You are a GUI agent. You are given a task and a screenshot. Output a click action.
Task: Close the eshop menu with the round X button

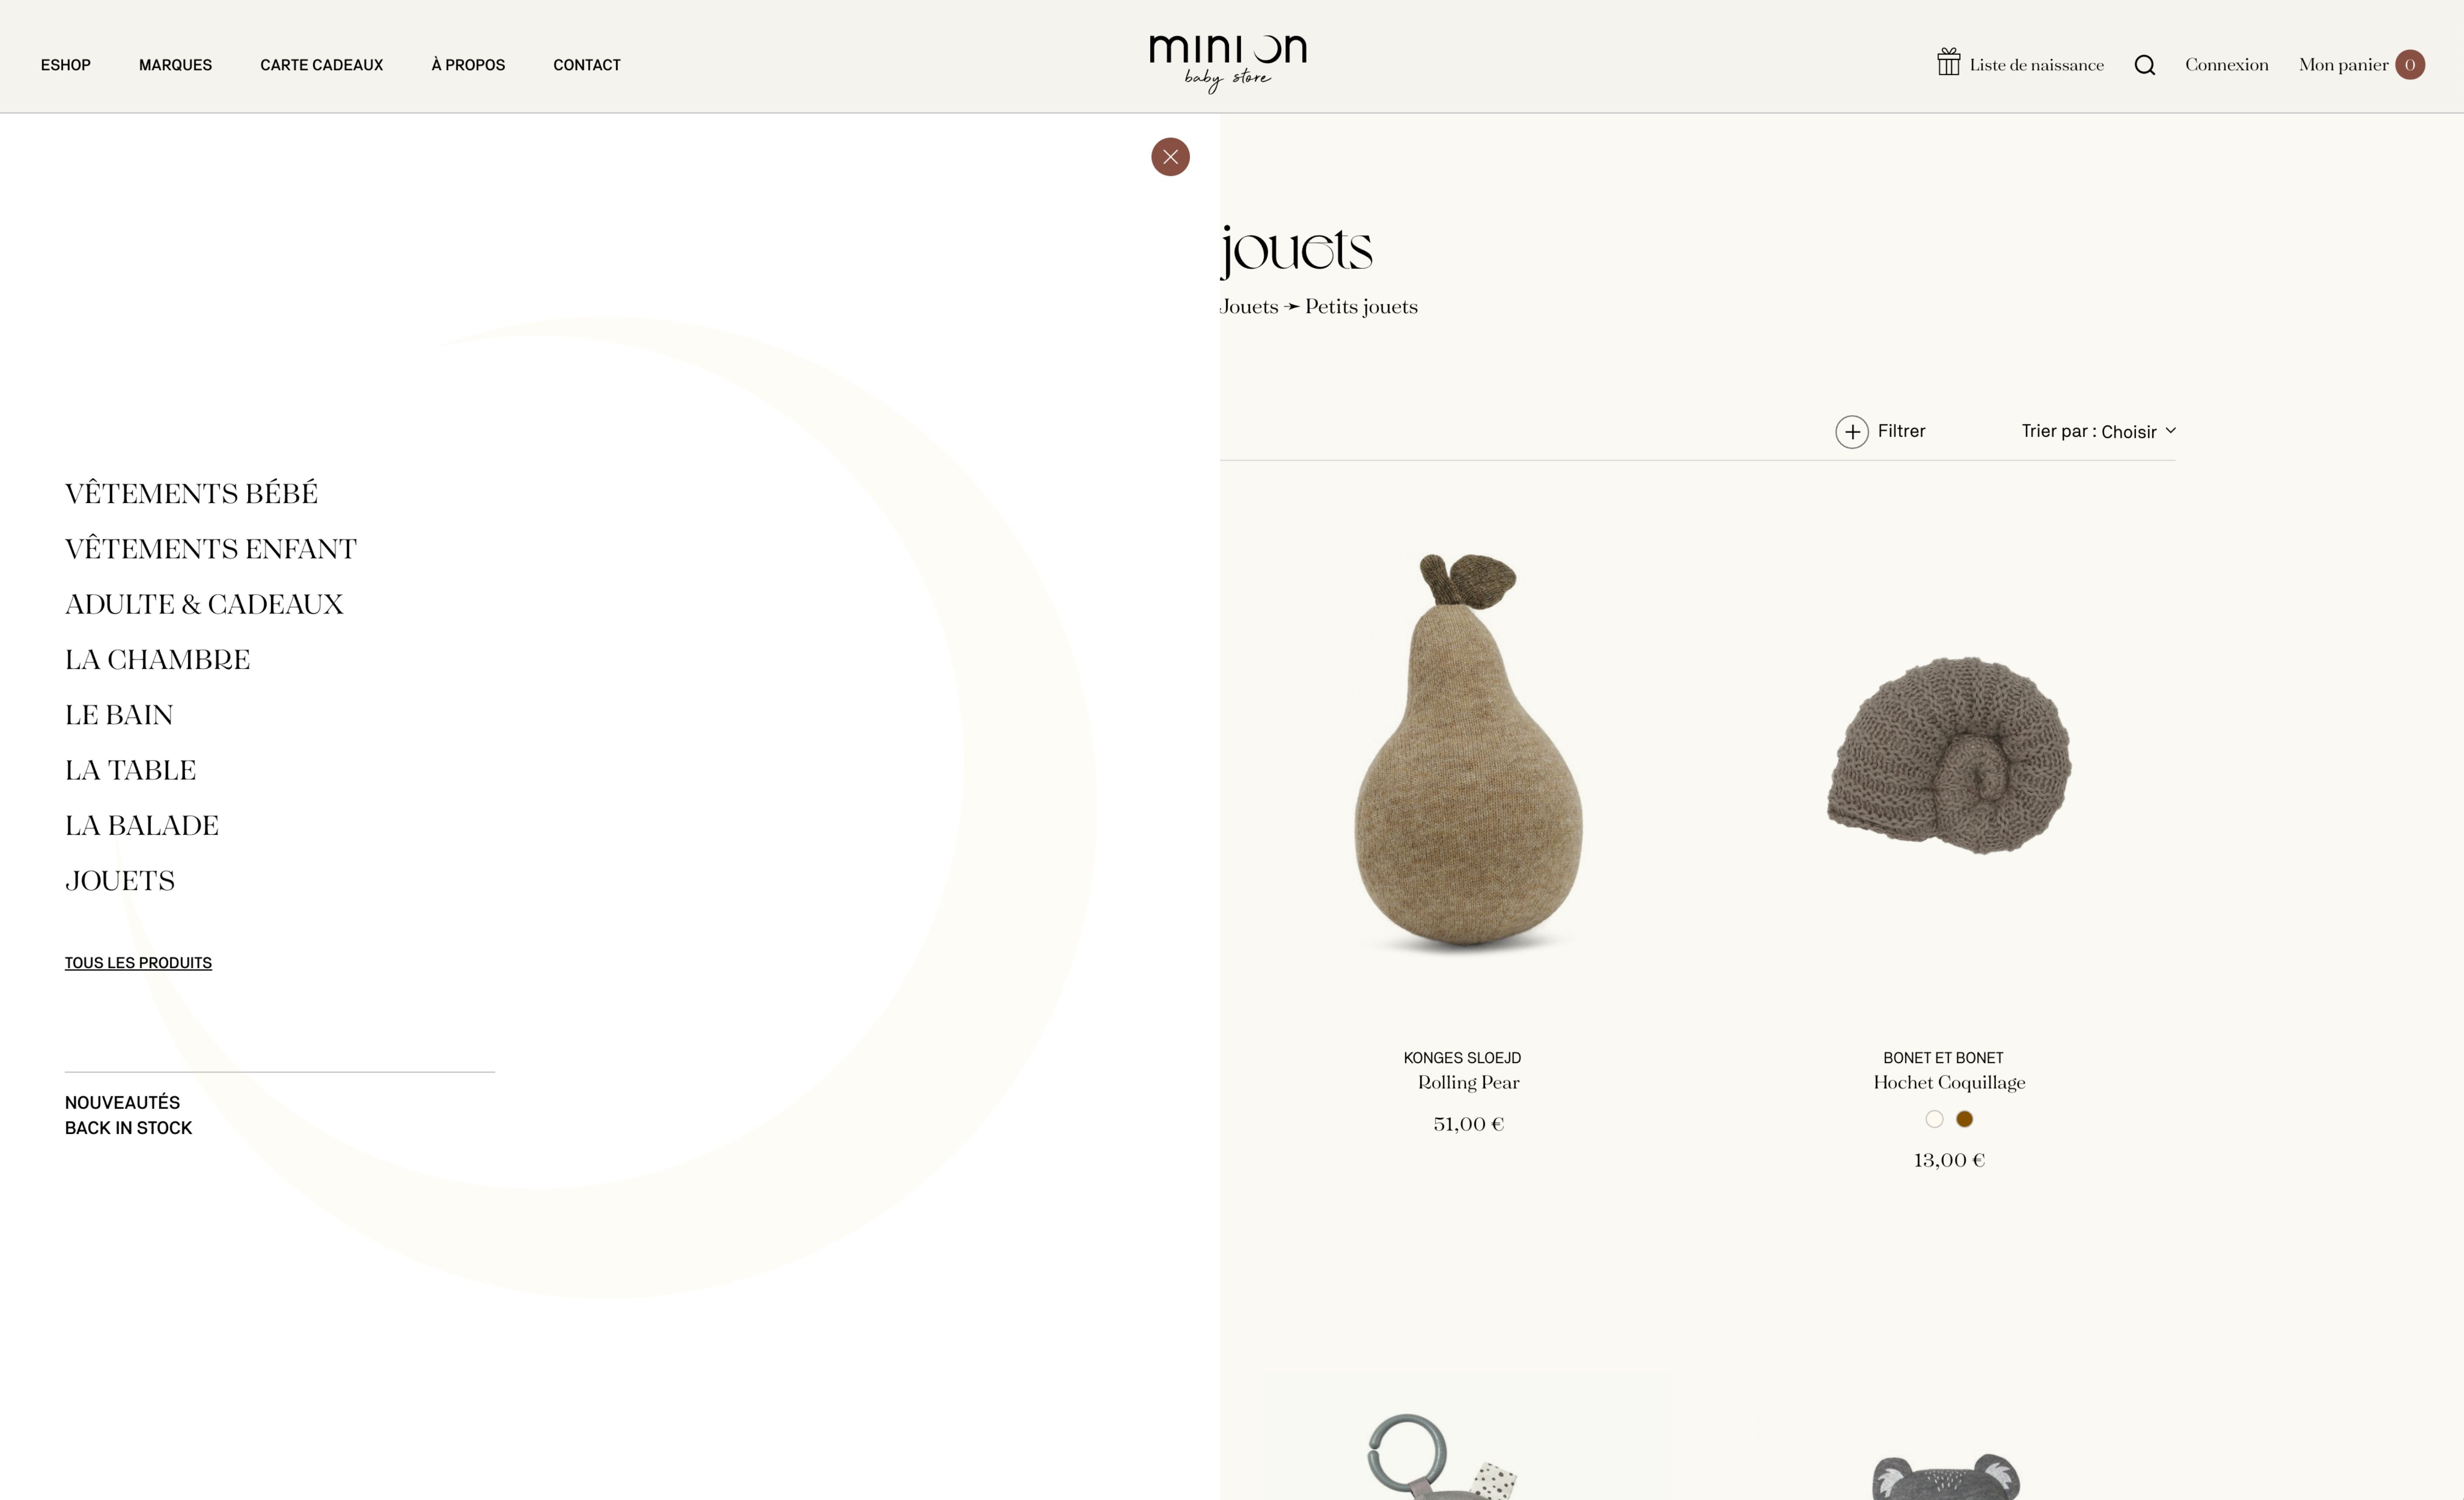click(1170, 157)
